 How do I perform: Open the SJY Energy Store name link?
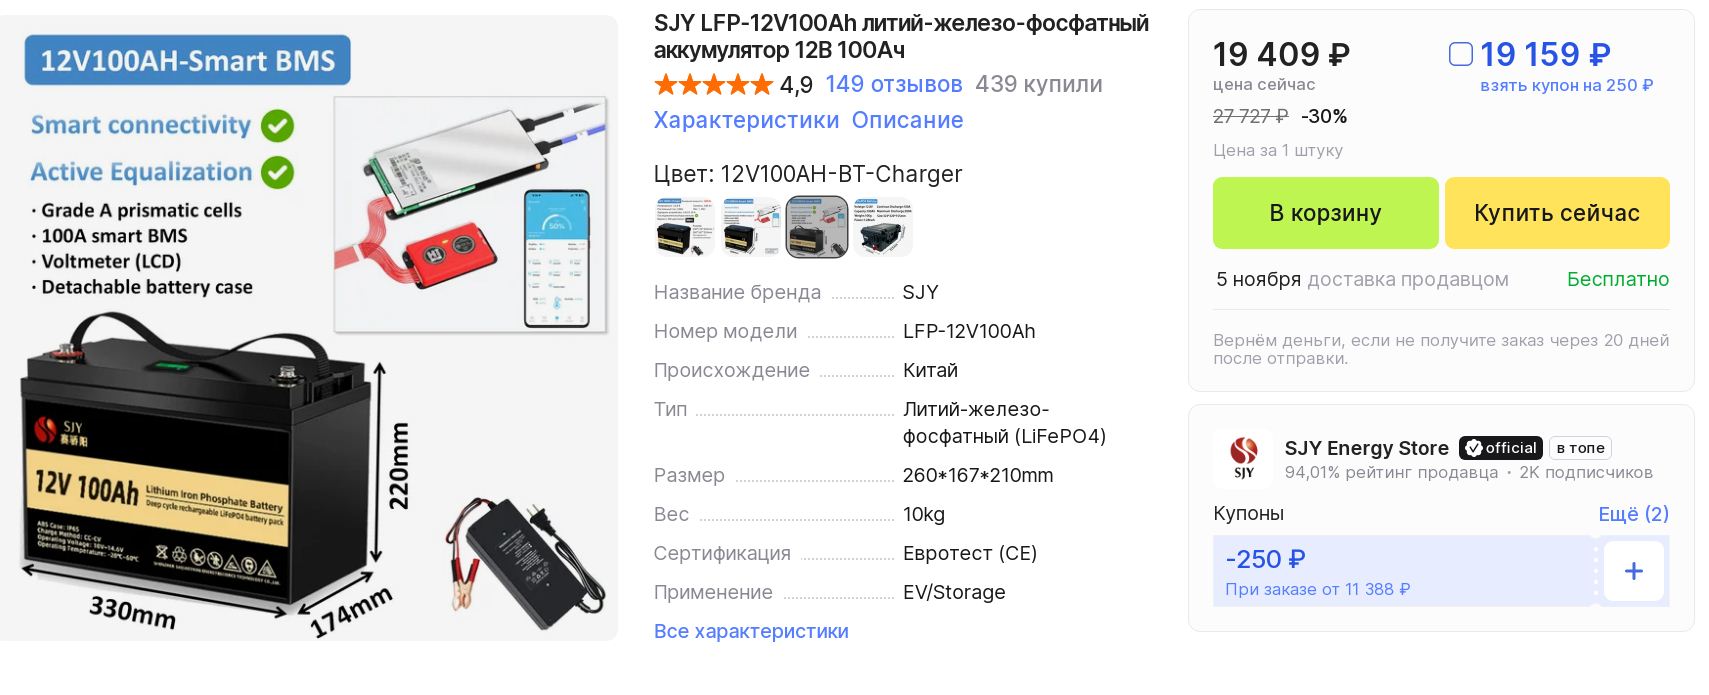[x=1366, y=448]
